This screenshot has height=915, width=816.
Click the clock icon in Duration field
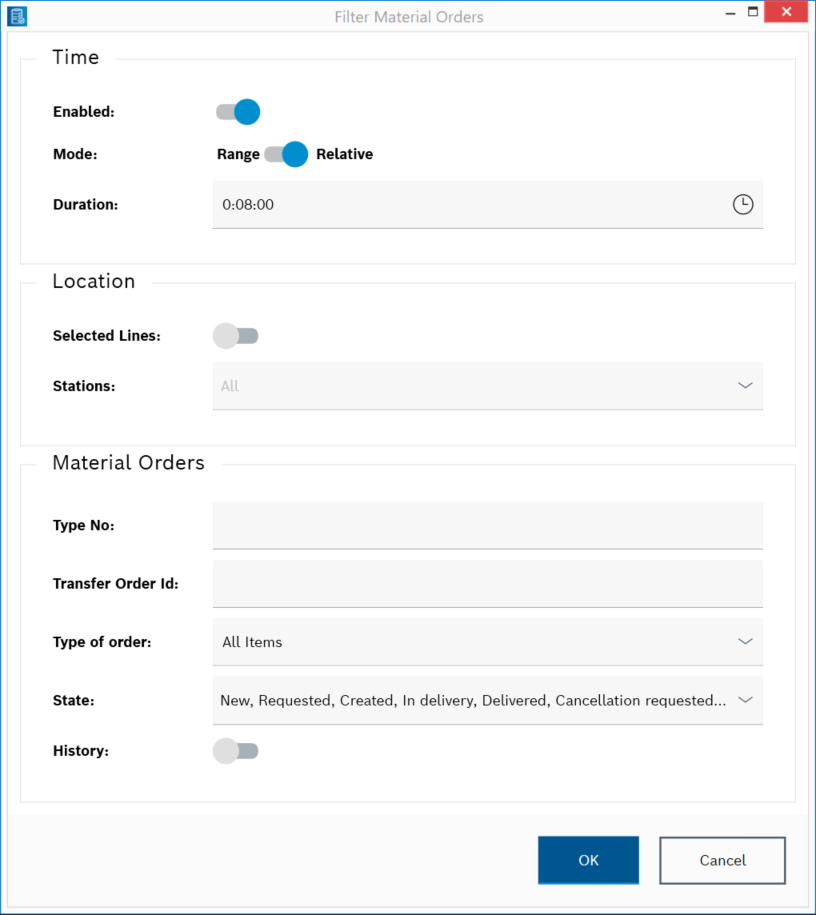[742, 204]
